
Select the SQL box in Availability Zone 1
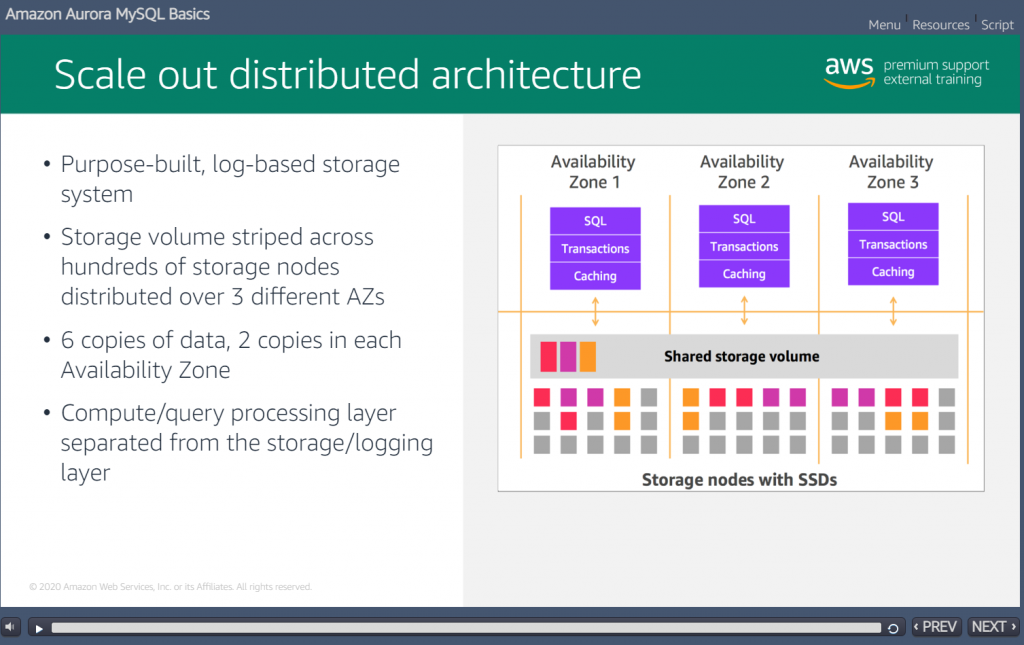coord(595,221)
